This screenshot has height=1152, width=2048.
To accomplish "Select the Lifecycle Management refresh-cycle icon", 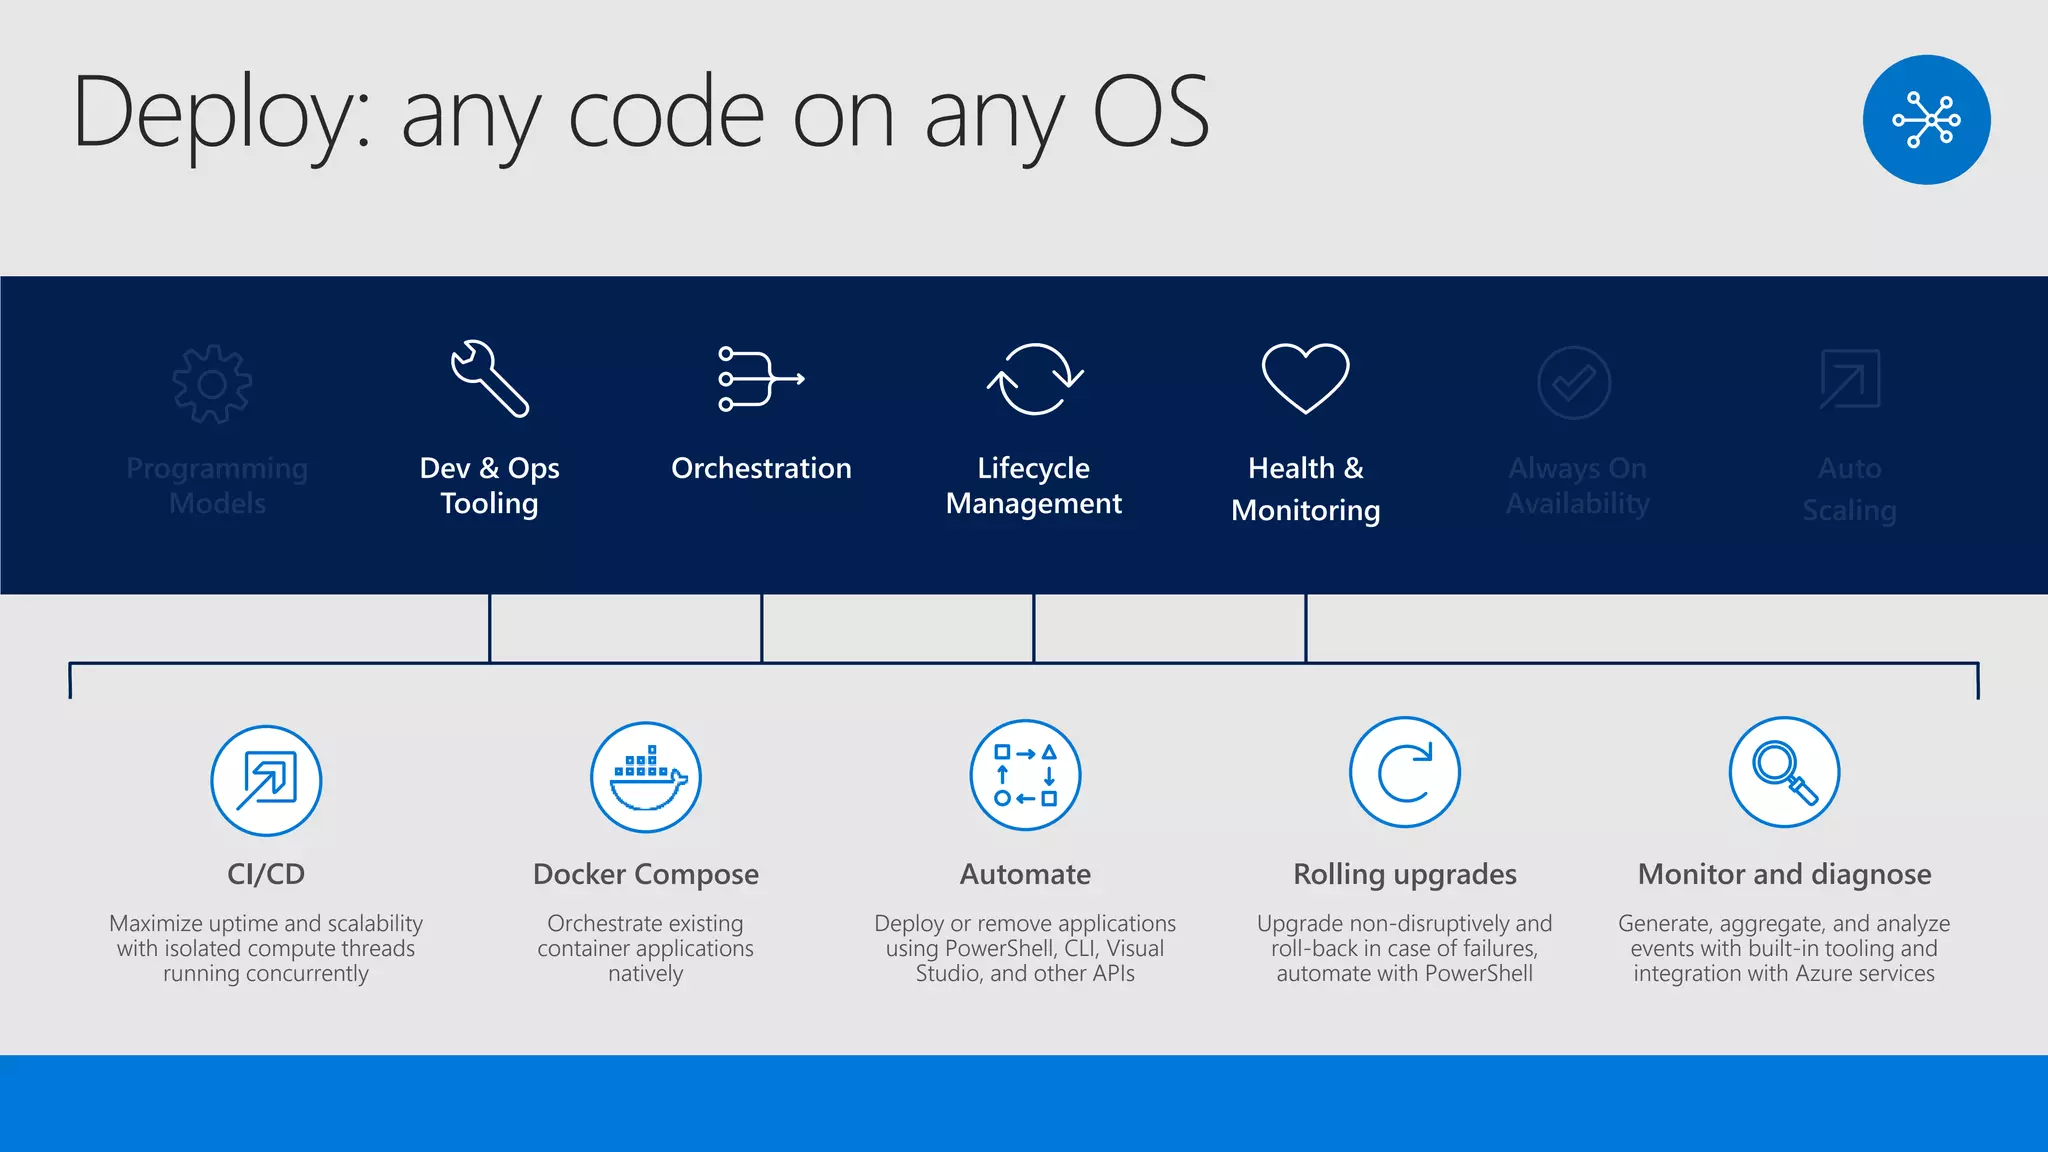I will click(1035, 379).
